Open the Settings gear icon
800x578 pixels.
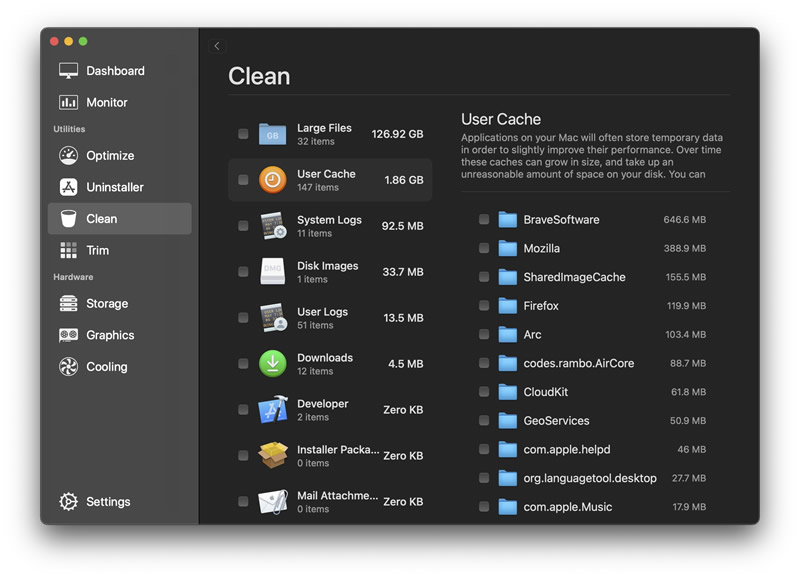click(68, 501)
